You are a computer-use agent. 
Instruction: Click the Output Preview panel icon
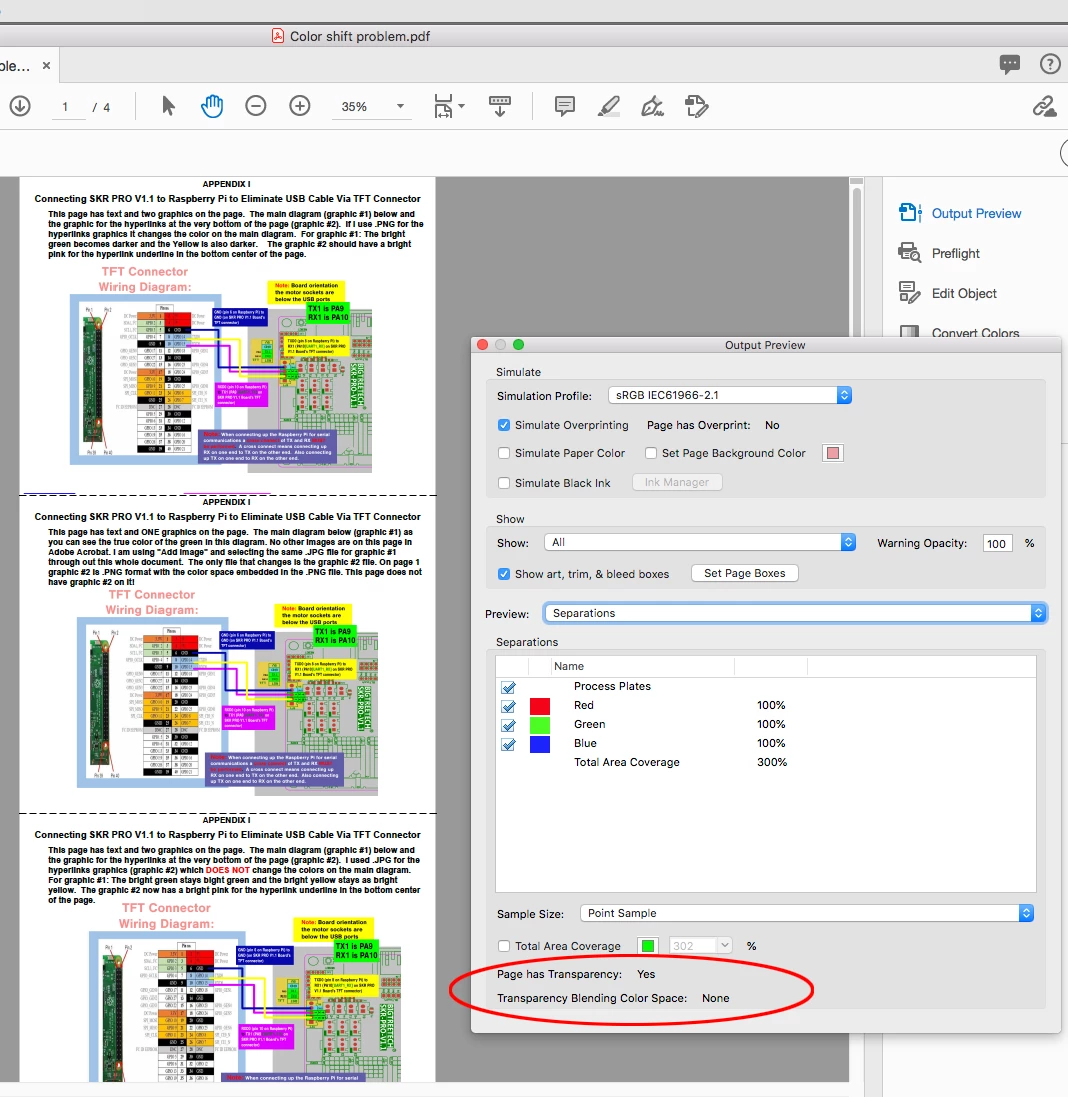pos(910,213)
